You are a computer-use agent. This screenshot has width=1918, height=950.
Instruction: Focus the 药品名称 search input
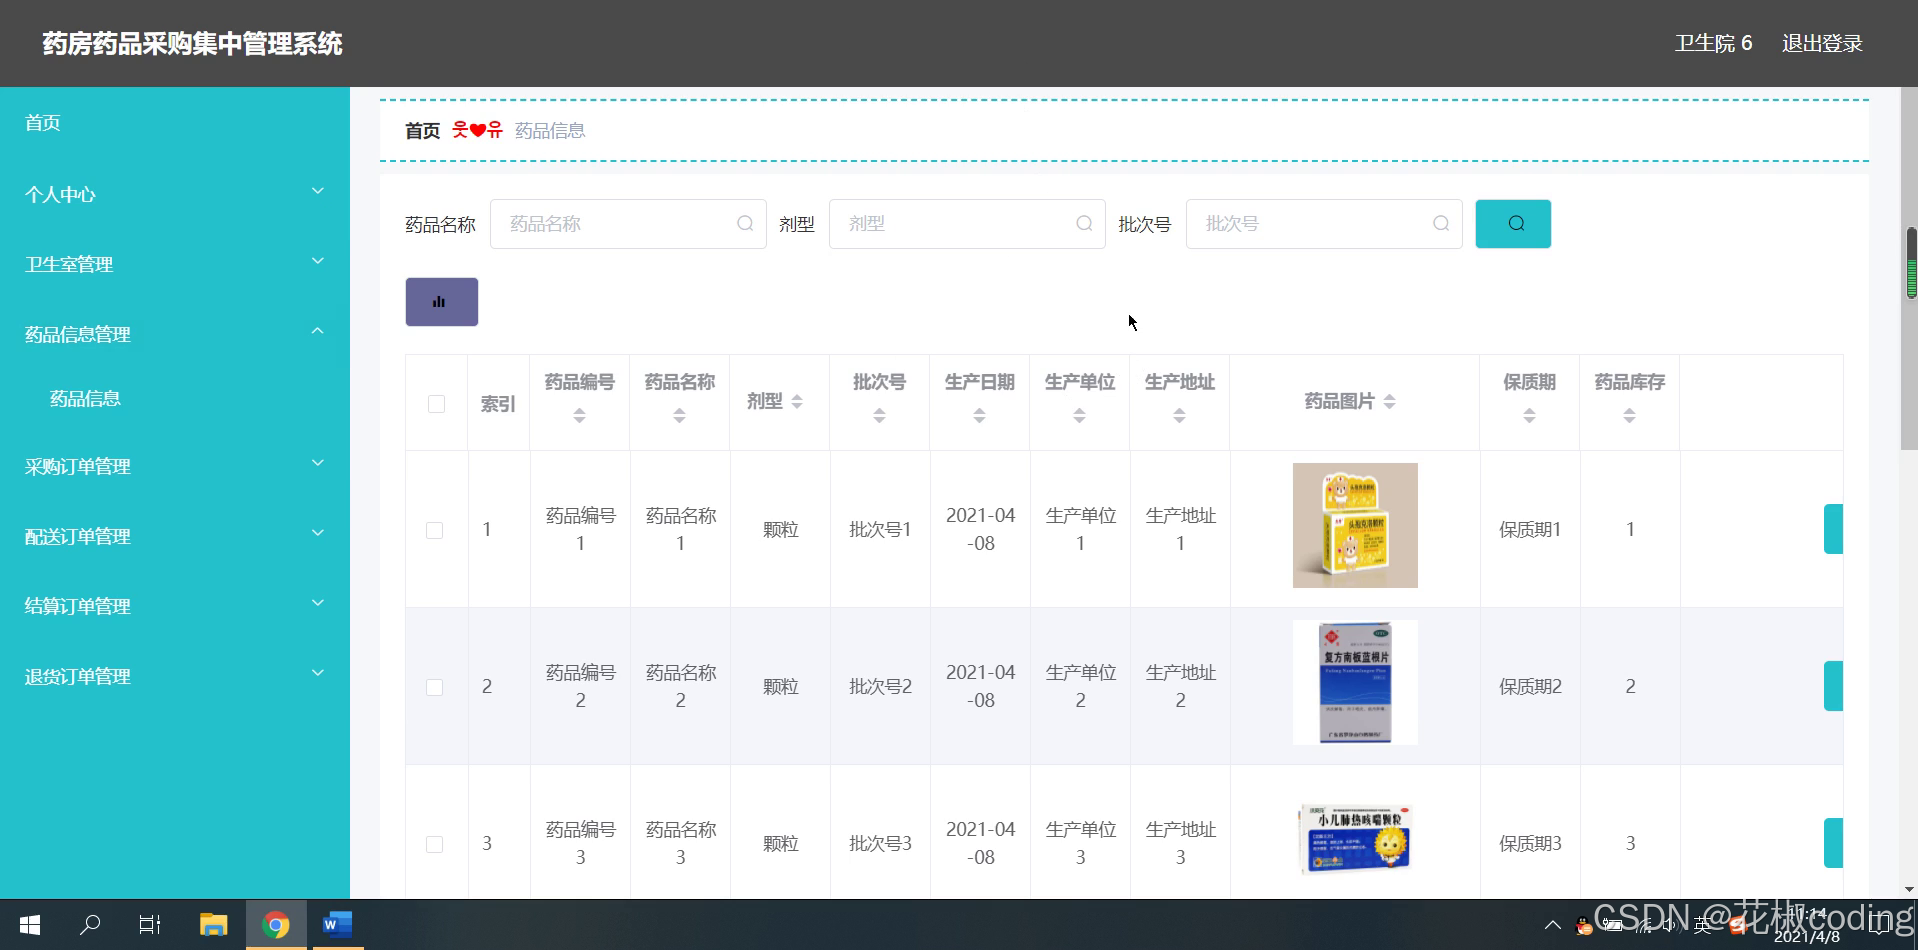coord(628,224)
